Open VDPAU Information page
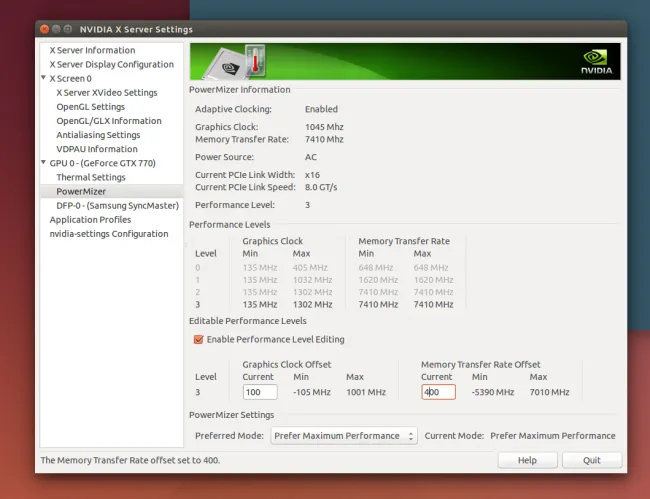Viewport: 650px width, 499px height. coord(97,149)
